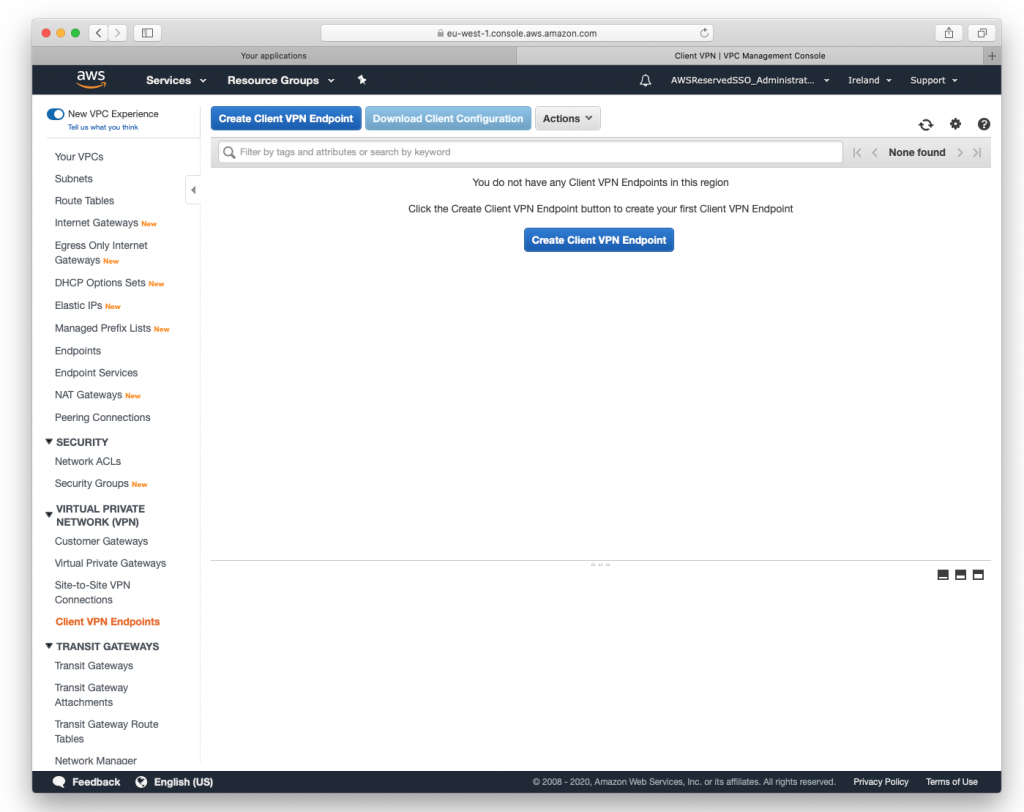Open Subnets in sidebar
Image resolution: width=1024 pixels, height=812 pixels.
(x=74, y=179)
